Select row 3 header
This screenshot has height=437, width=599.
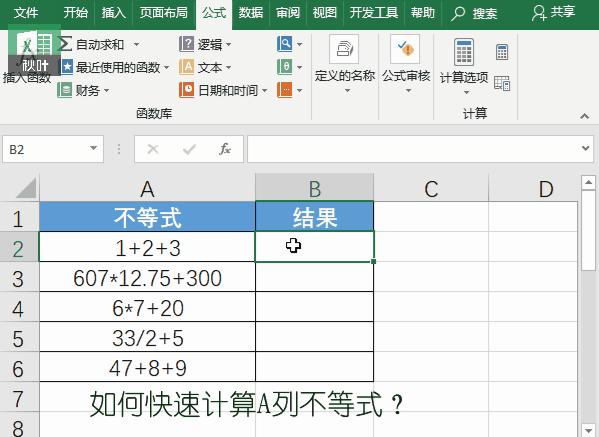click(18, 278)
